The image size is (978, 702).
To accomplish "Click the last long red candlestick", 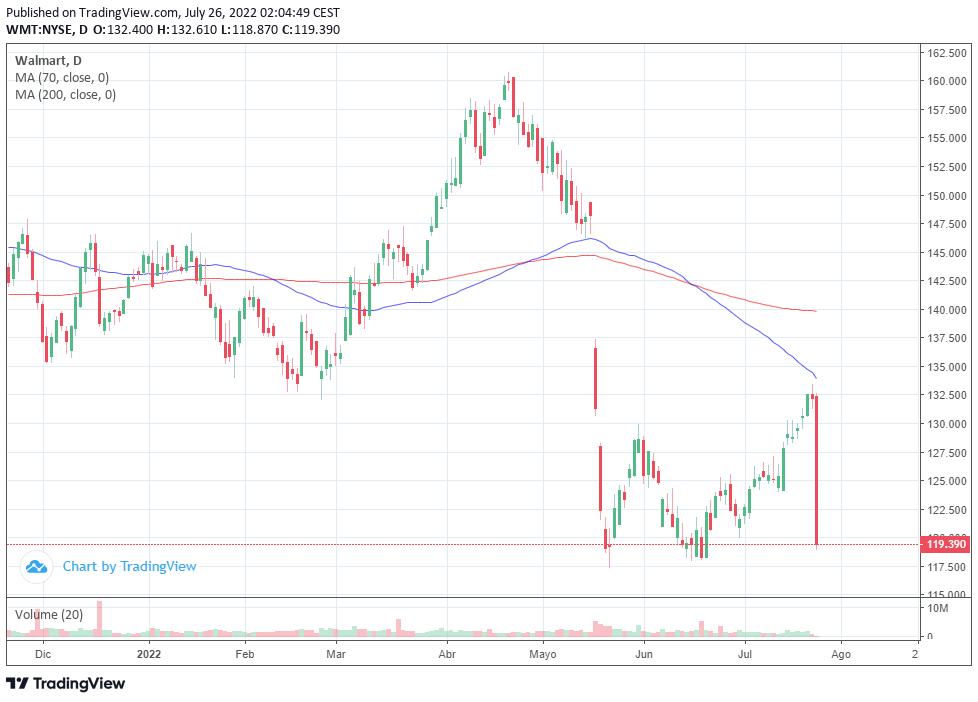I will [x=816, y=469].
